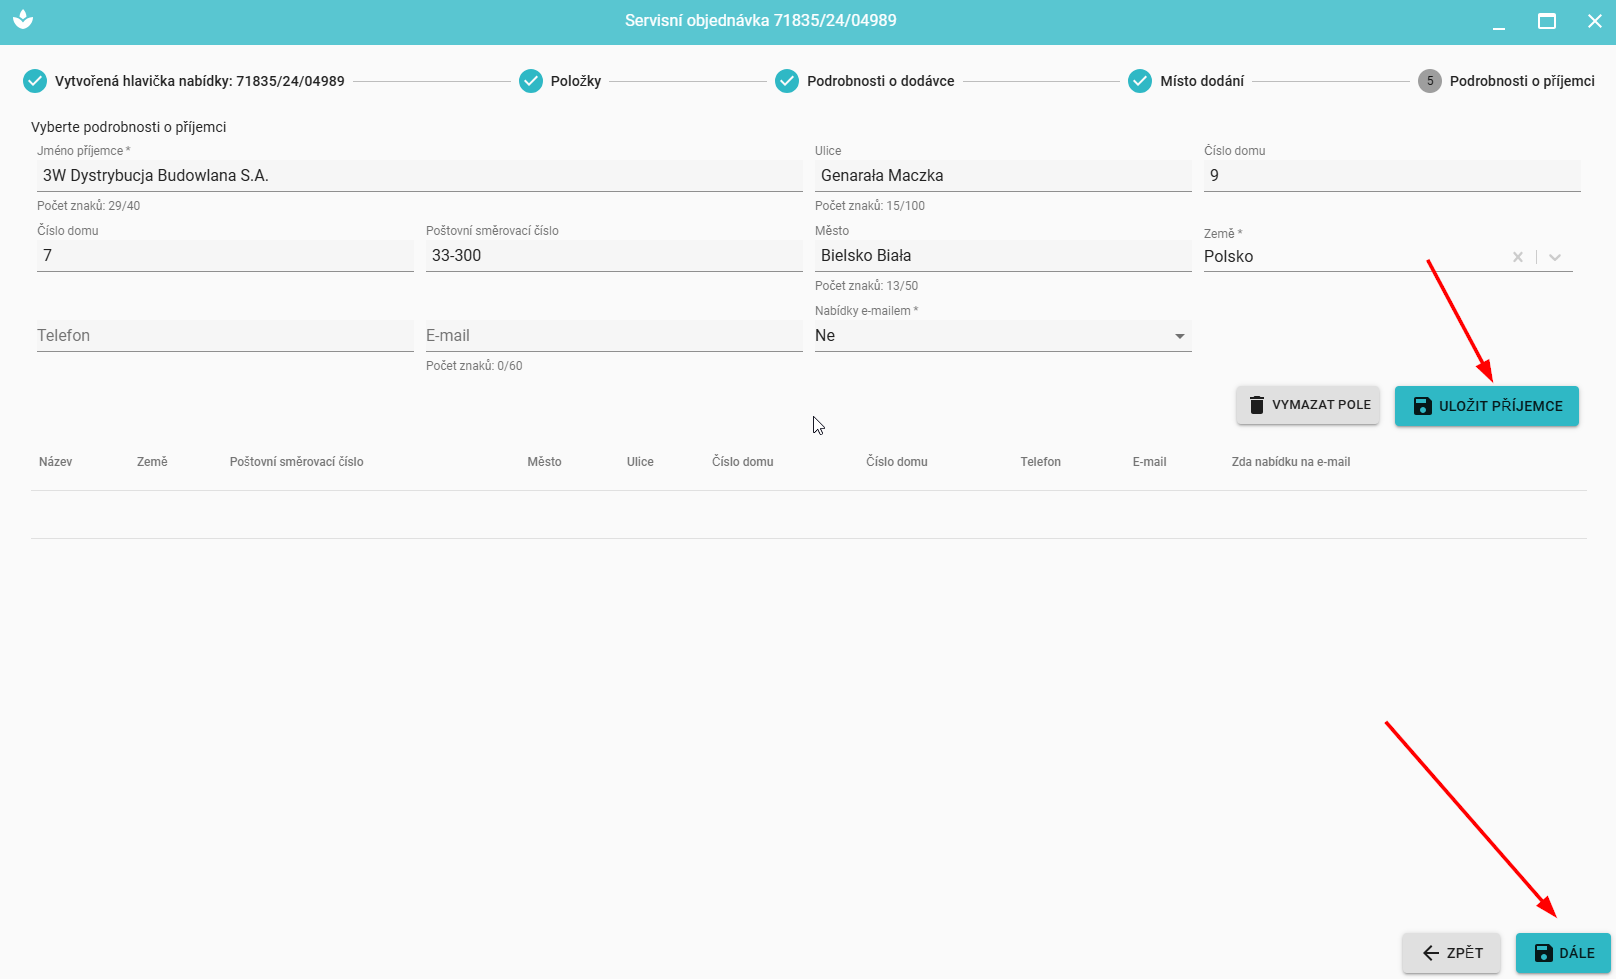Viewport: 1616px width, 979px height.
Task: Select the Poštovní směrovací číslo field
Action: click(613, 256)
